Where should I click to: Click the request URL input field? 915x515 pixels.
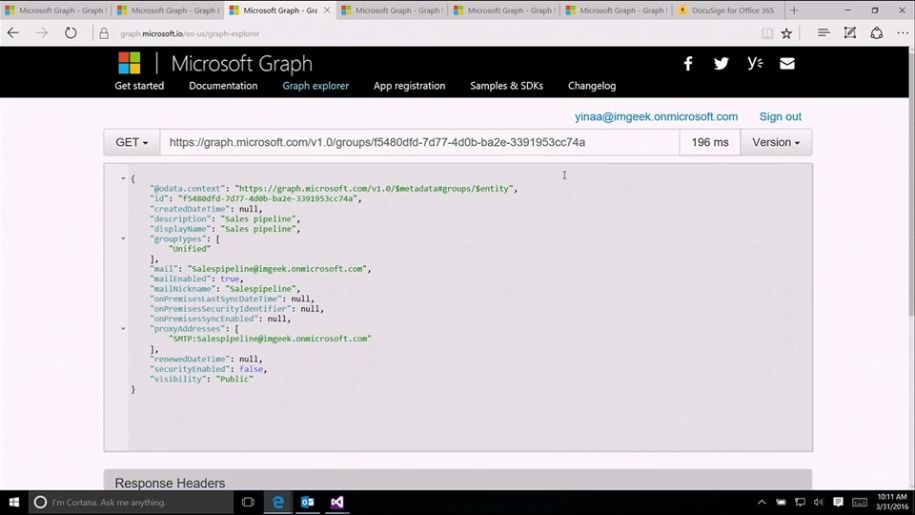420,142
